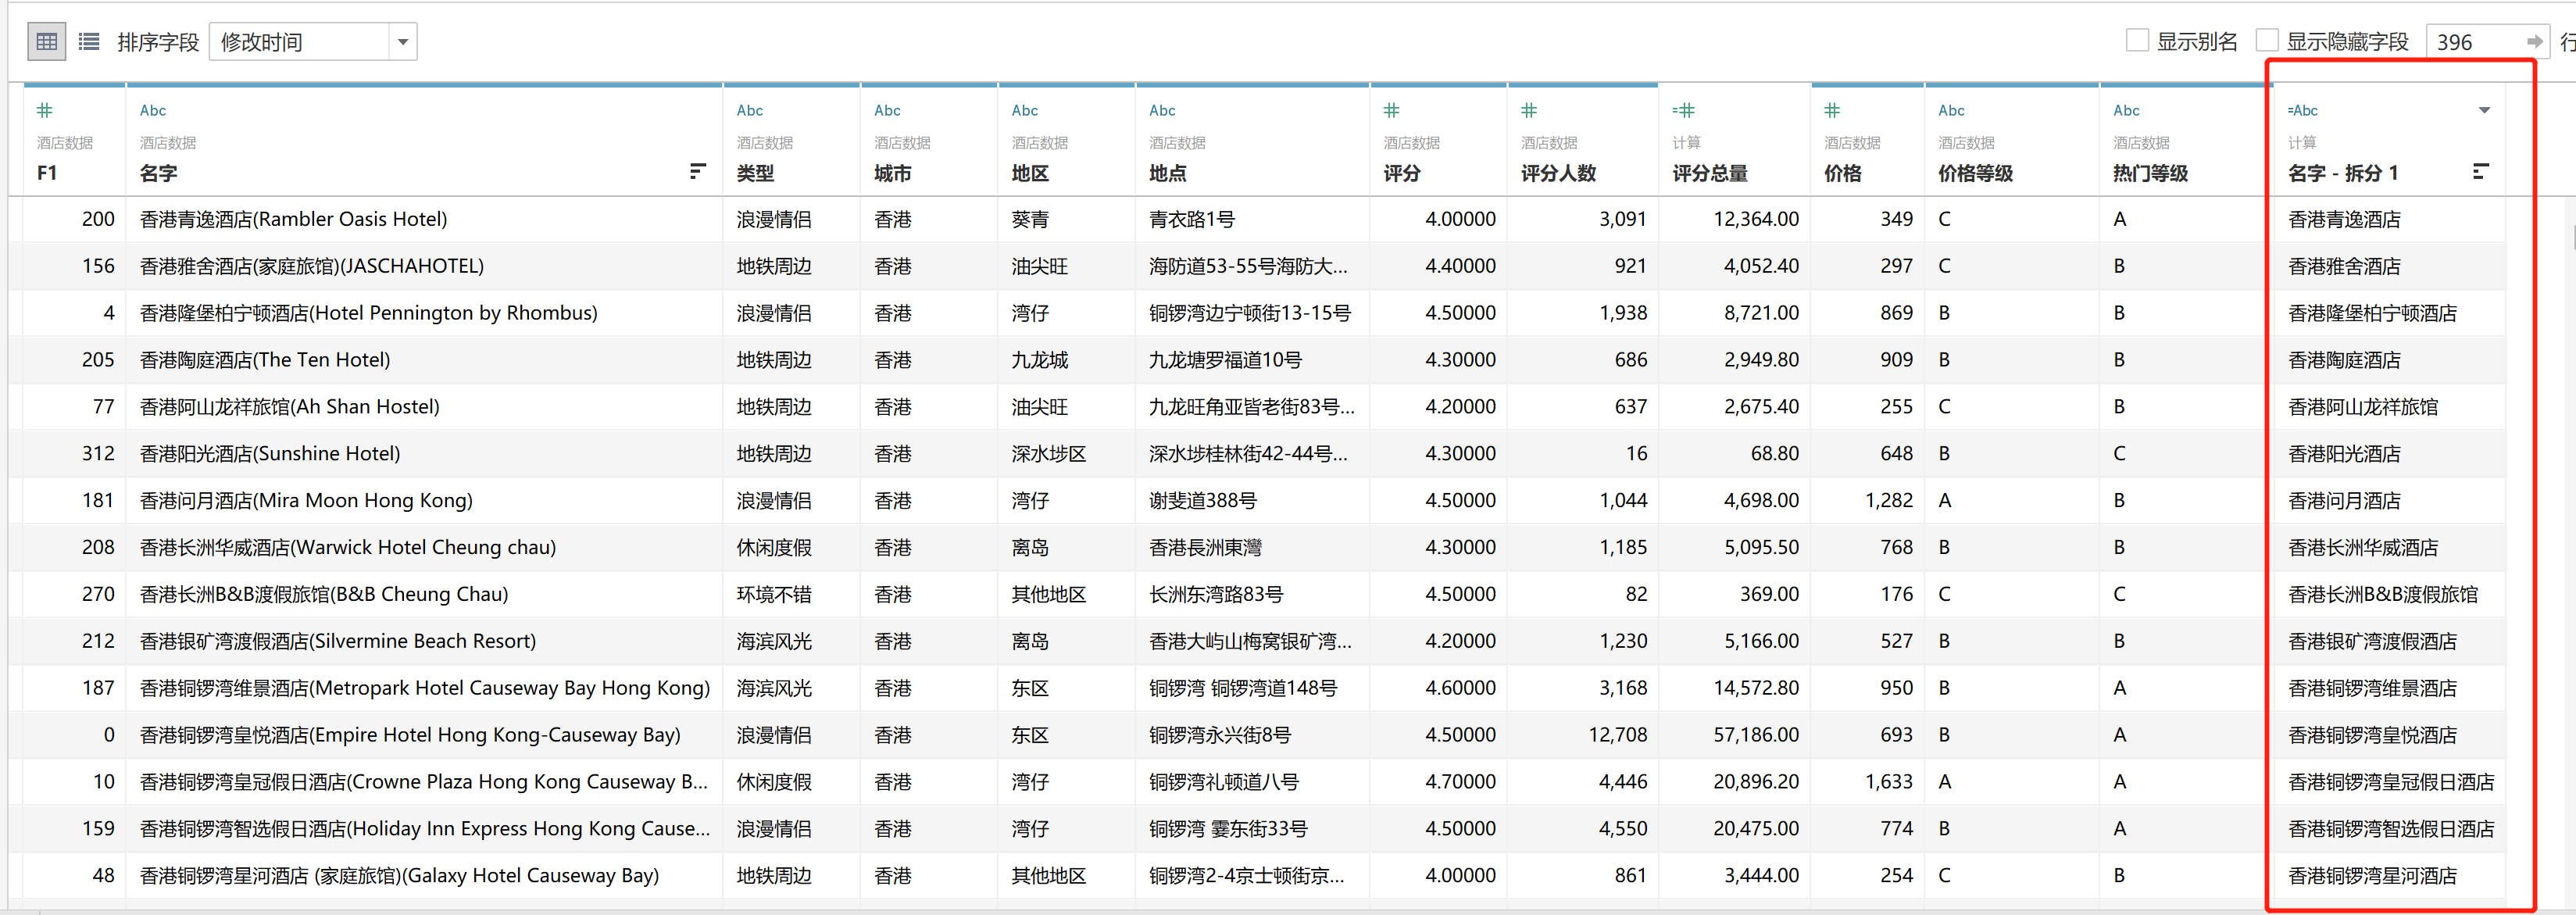Switch to list view icon
Viewport: 2576px width, 915px height.
tap(89, 42)
